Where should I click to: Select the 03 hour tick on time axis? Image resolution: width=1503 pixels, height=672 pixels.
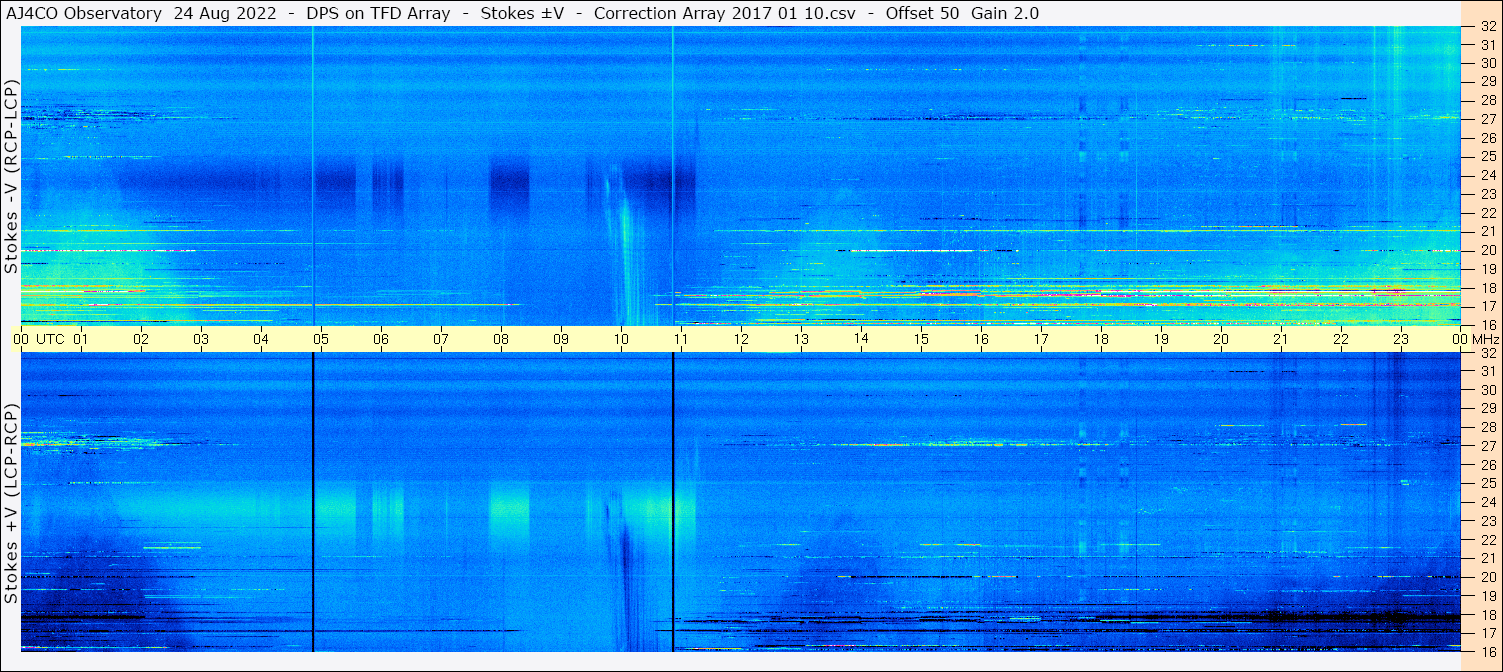(x=201, y=339)
